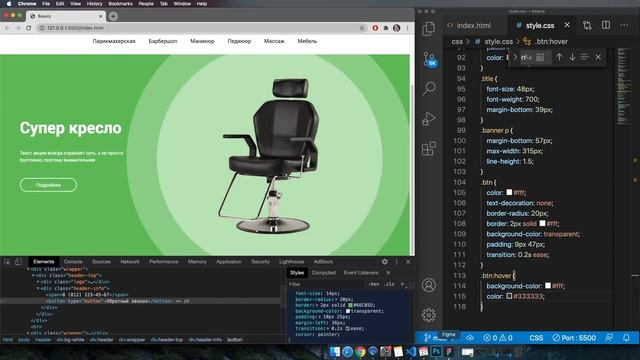Click the DevTools inspect element icon
The width and height of the screenshot is (640, 360).
(x=7, y=262)
